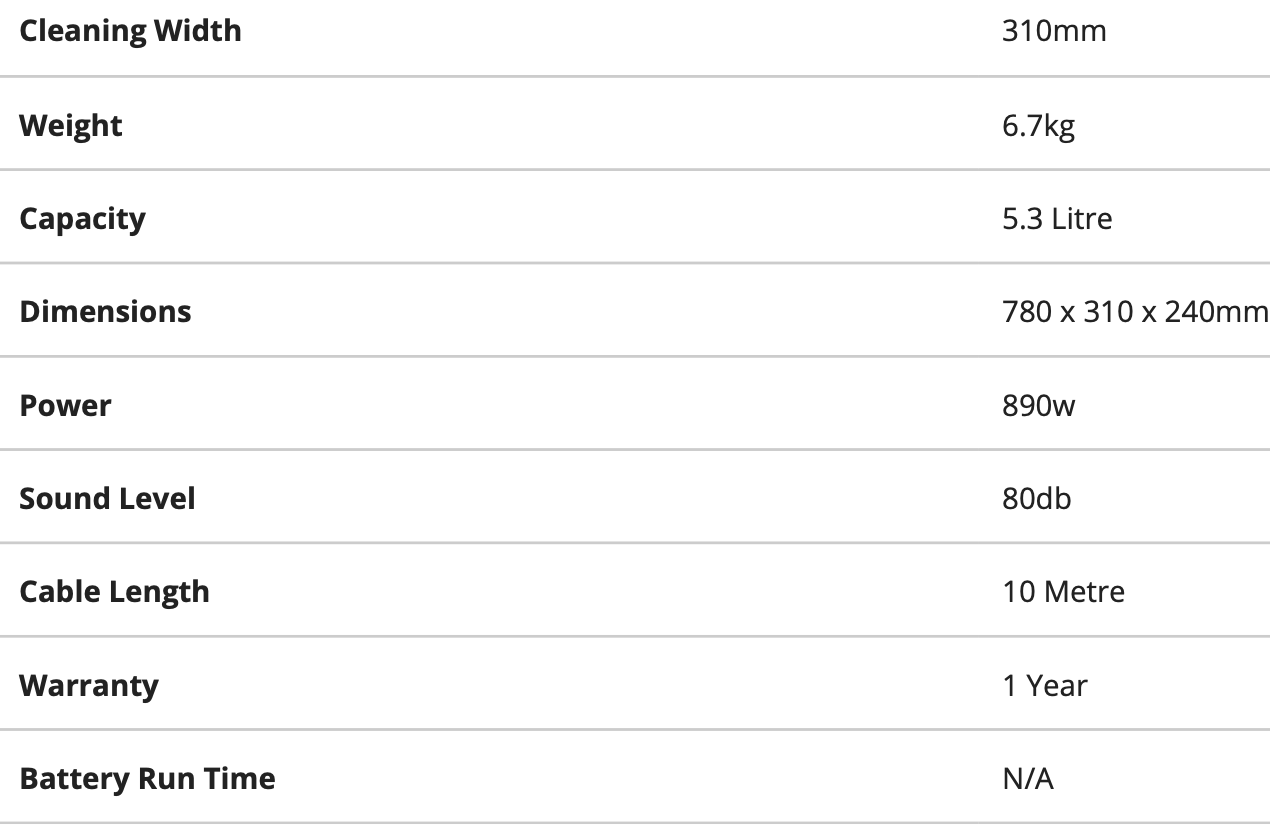Select the 780 x 310 x 240mm value

point(1135,311)
